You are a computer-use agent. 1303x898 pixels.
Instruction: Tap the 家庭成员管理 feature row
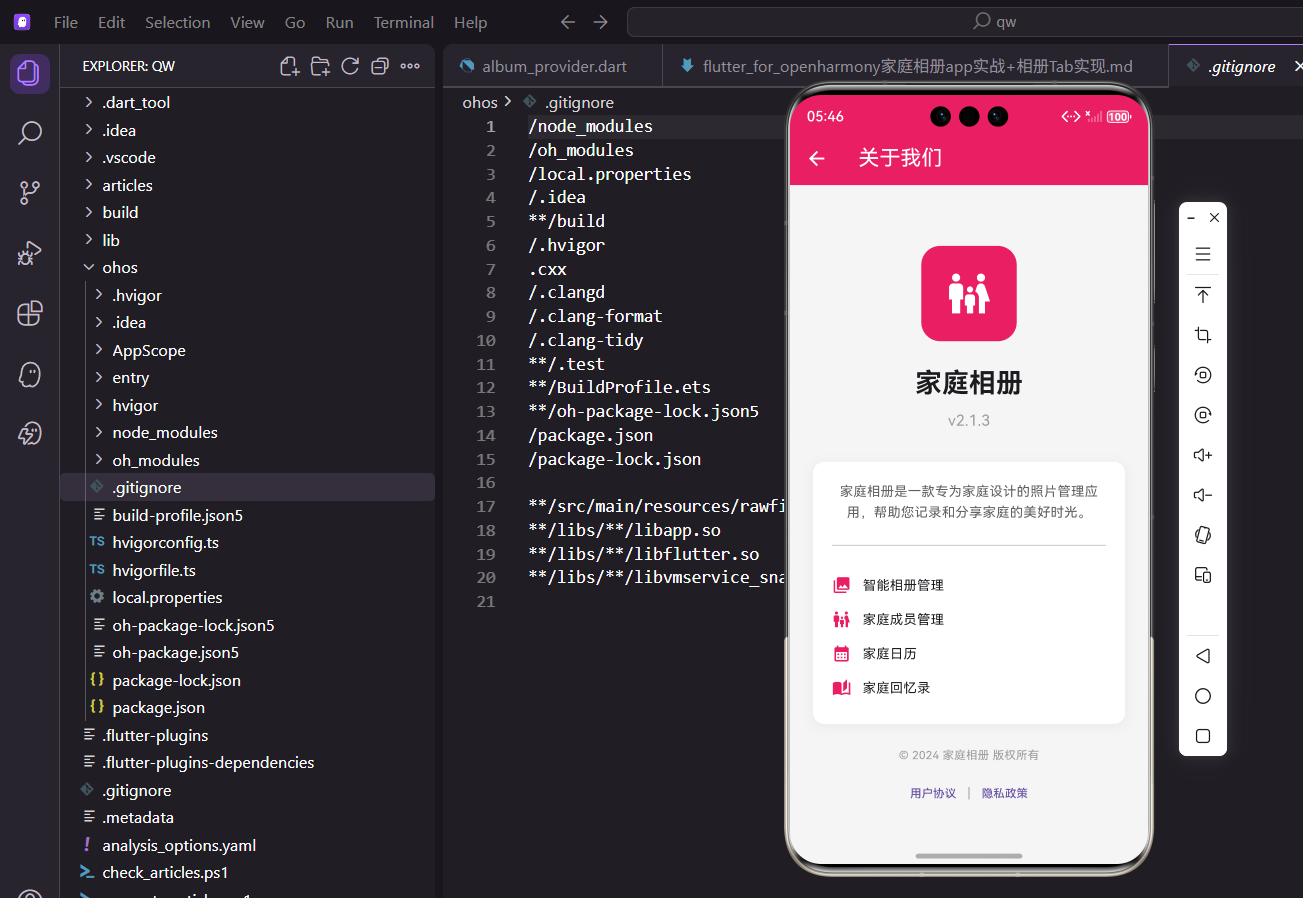click(x=969, y=619)
